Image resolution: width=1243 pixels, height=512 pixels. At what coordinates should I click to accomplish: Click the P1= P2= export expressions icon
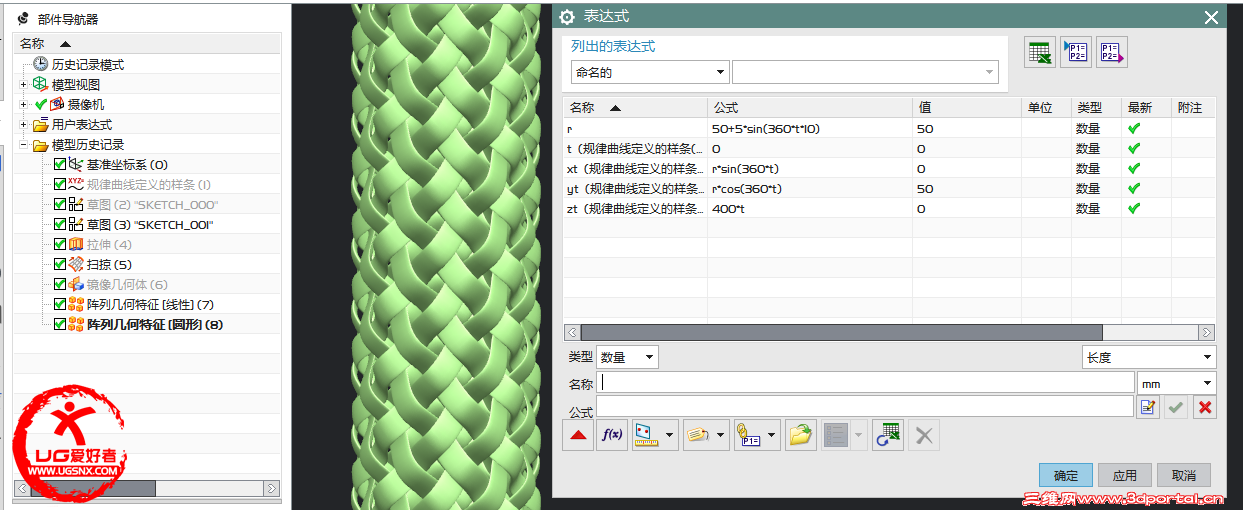pos(1111,53)
